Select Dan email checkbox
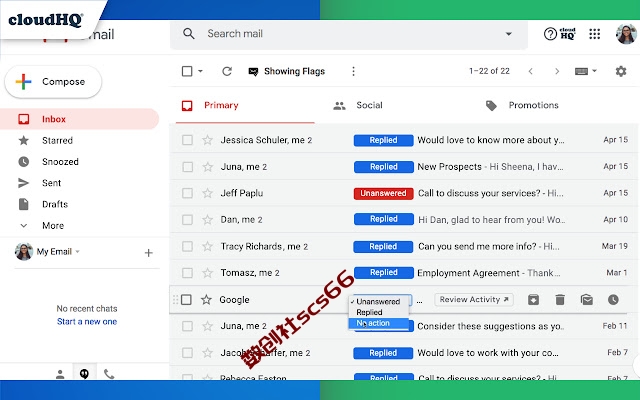 [187, 220]
